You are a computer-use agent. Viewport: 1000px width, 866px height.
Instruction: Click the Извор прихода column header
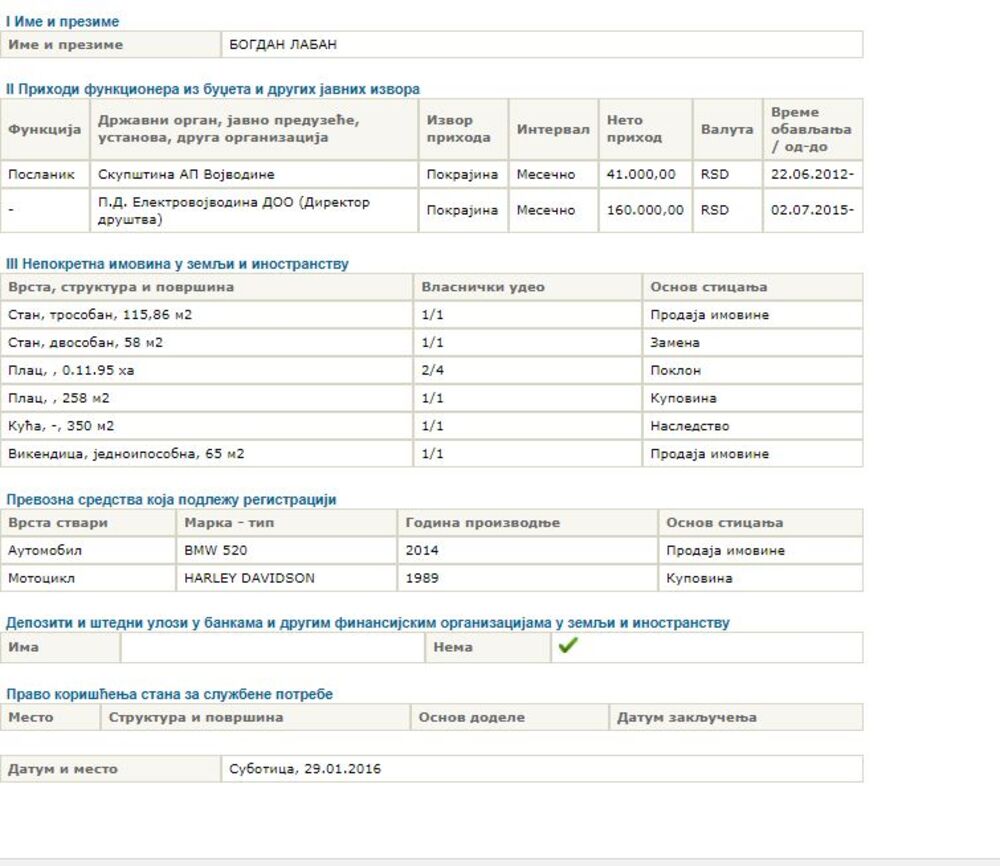click(x=459, y=129)
